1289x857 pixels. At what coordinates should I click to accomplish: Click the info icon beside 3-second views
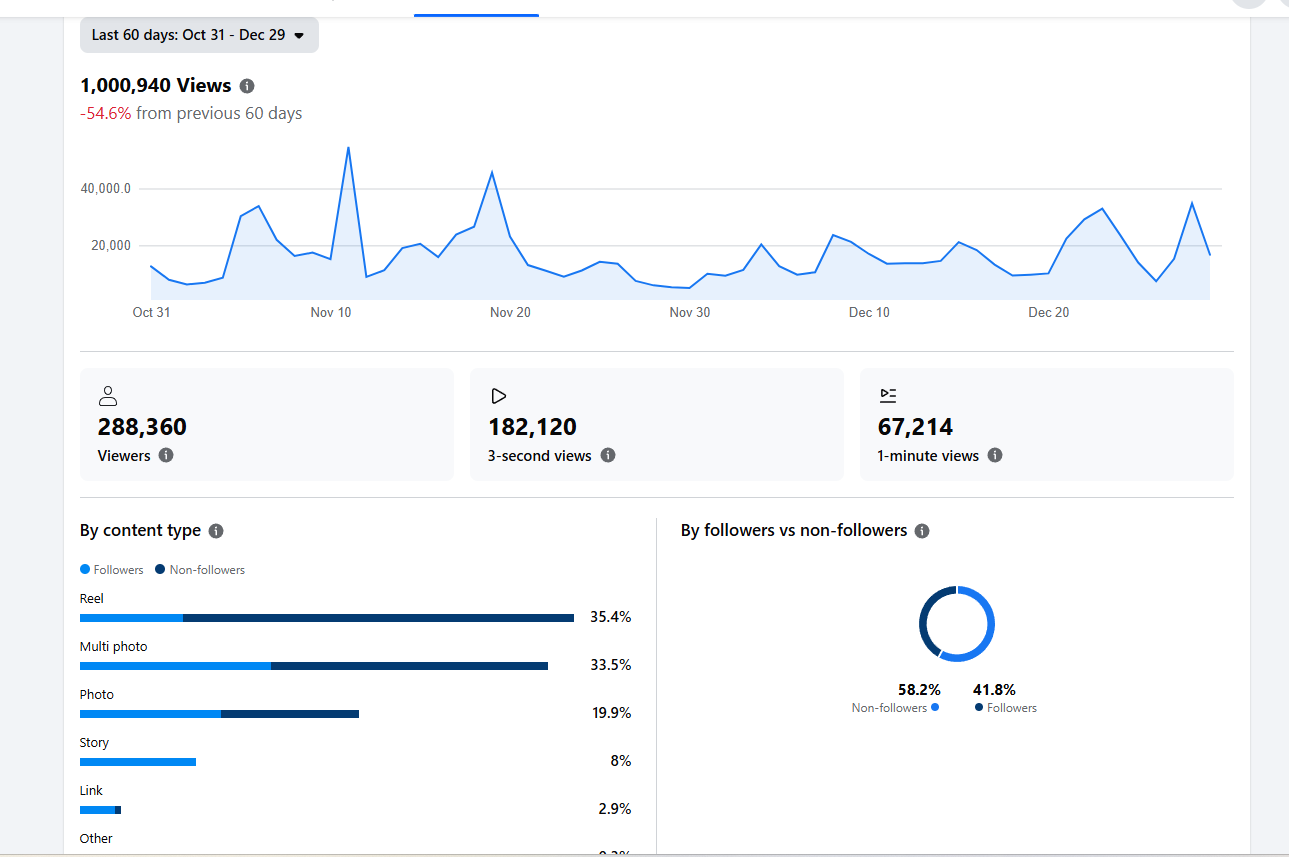608,455
